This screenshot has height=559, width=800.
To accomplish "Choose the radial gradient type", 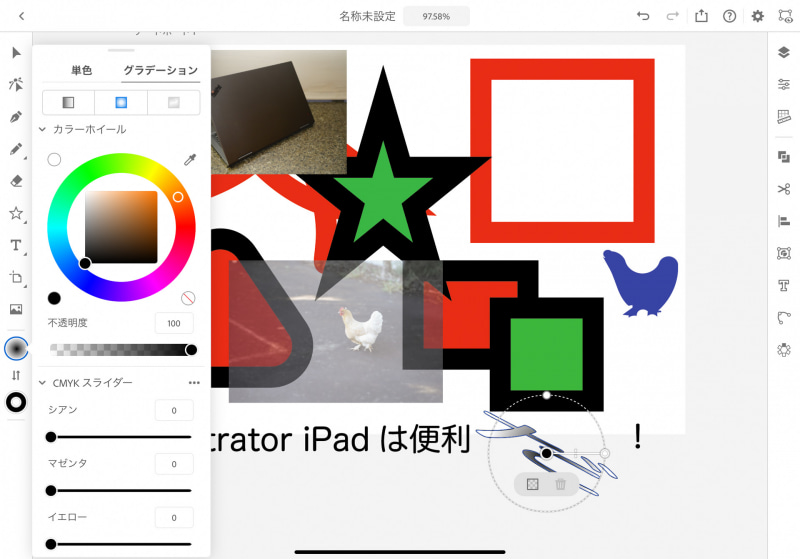I will (121, 103).
